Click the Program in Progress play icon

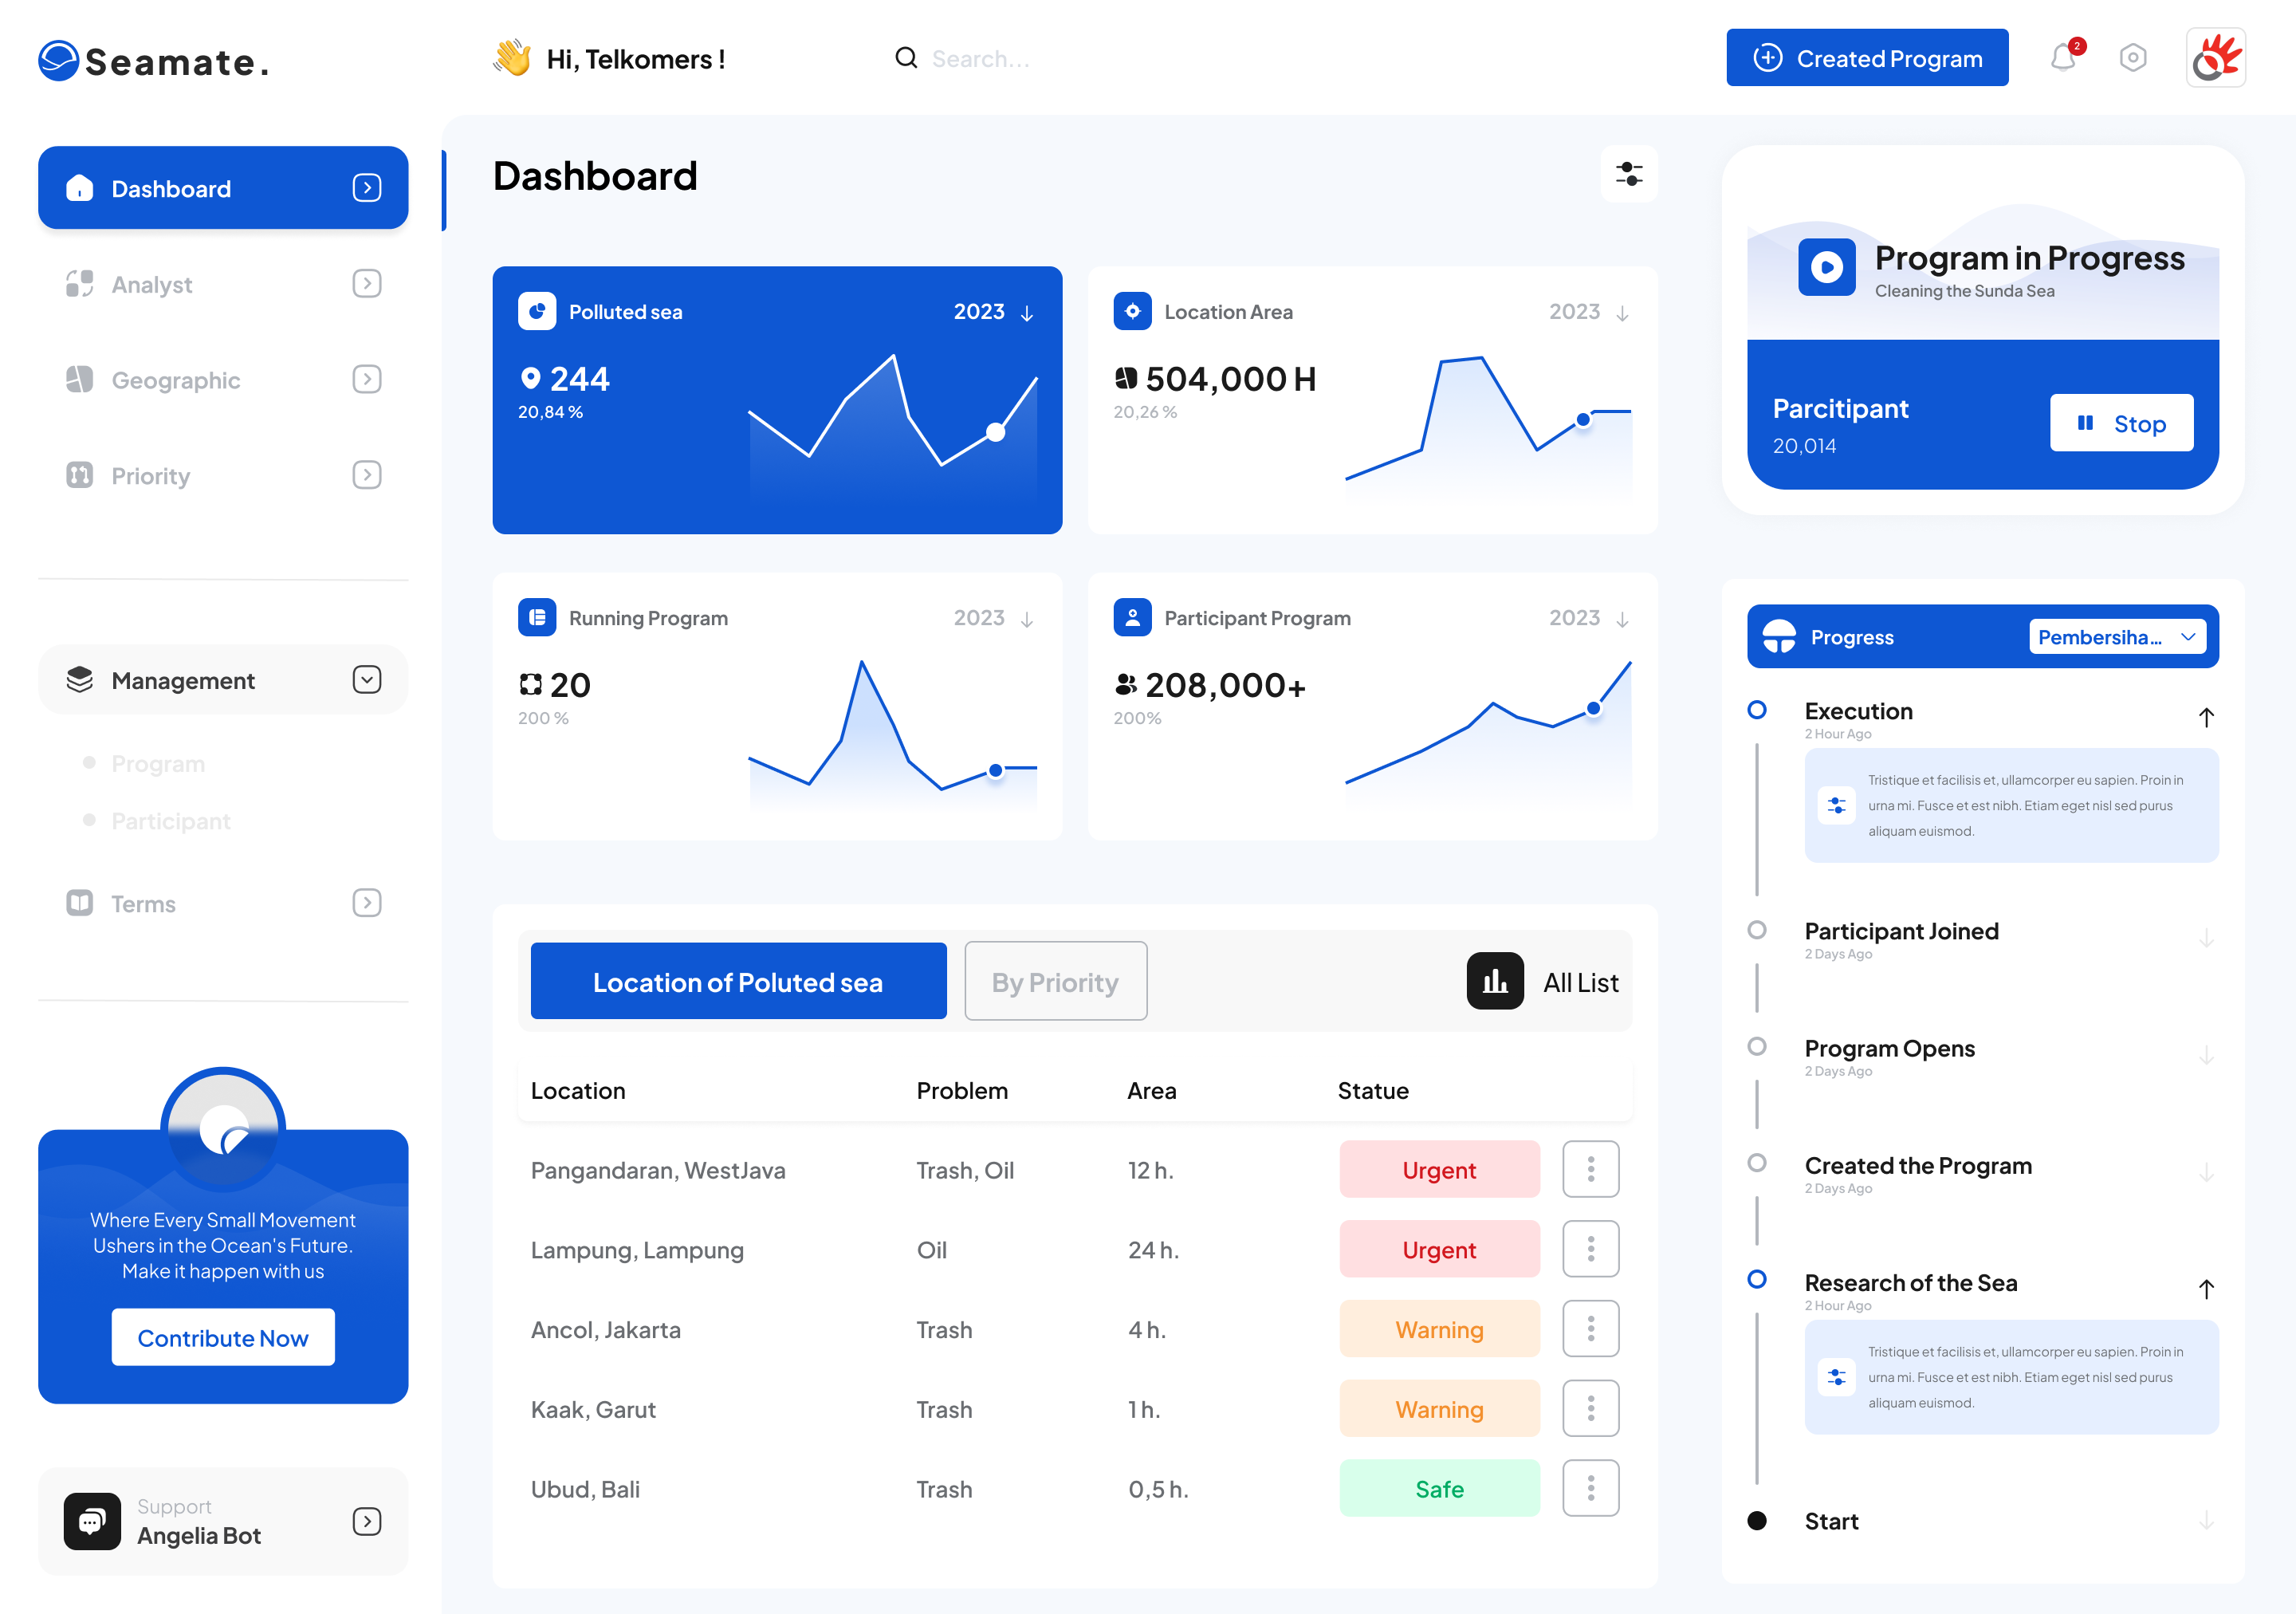coord(1826,267)
